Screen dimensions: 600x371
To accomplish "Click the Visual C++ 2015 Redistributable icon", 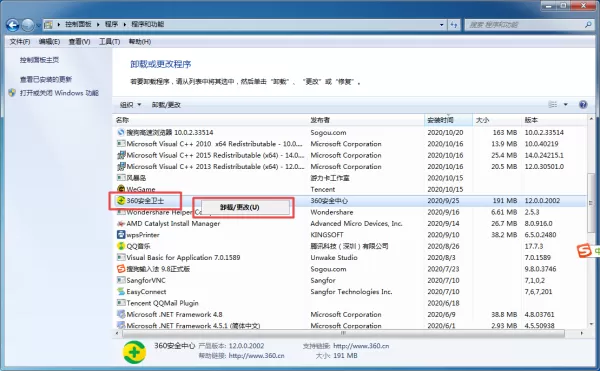I will tap(121, 155).
